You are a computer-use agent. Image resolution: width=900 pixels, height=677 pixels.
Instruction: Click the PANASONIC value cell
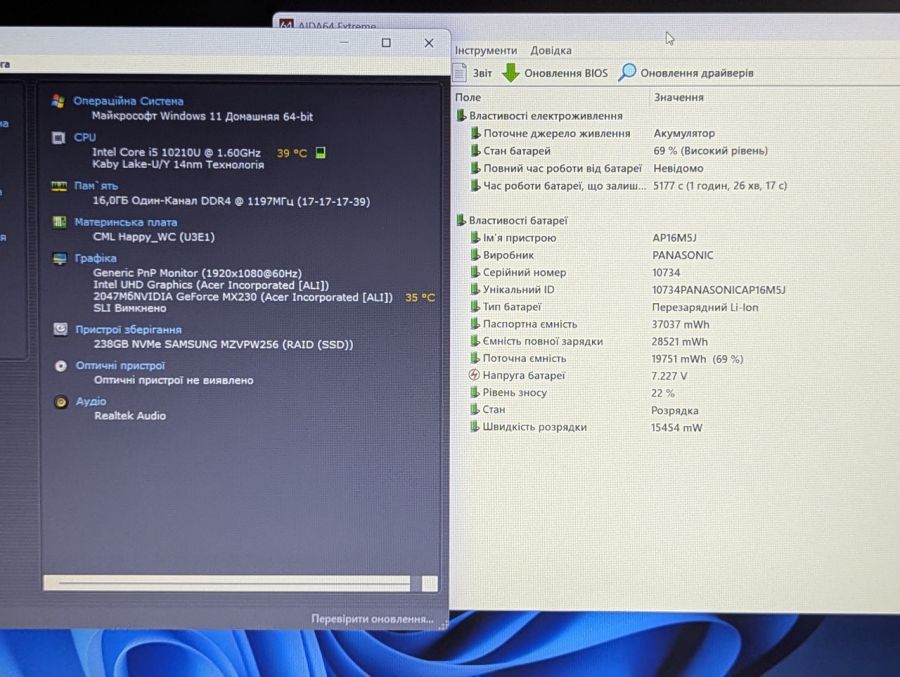682,255
